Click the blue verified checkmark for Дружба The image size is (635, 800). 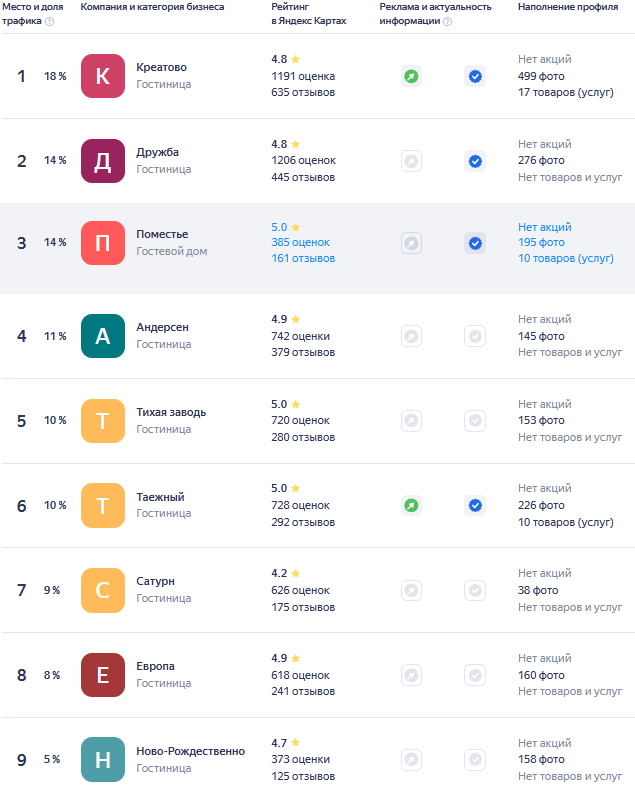tap(475, 161)
